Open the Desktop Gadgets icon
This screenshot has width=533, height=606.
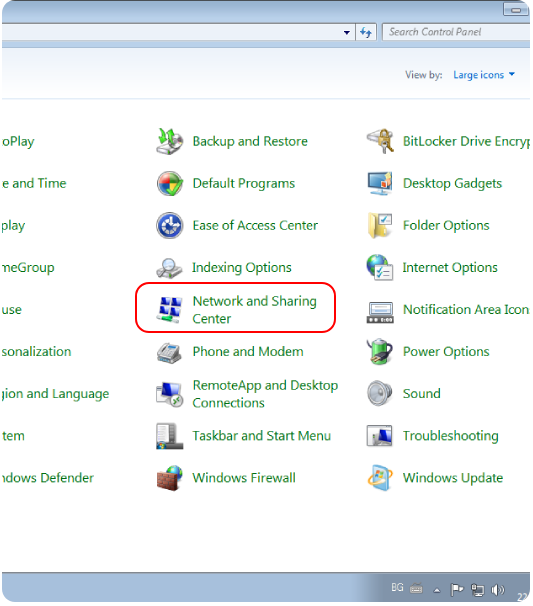380,184
